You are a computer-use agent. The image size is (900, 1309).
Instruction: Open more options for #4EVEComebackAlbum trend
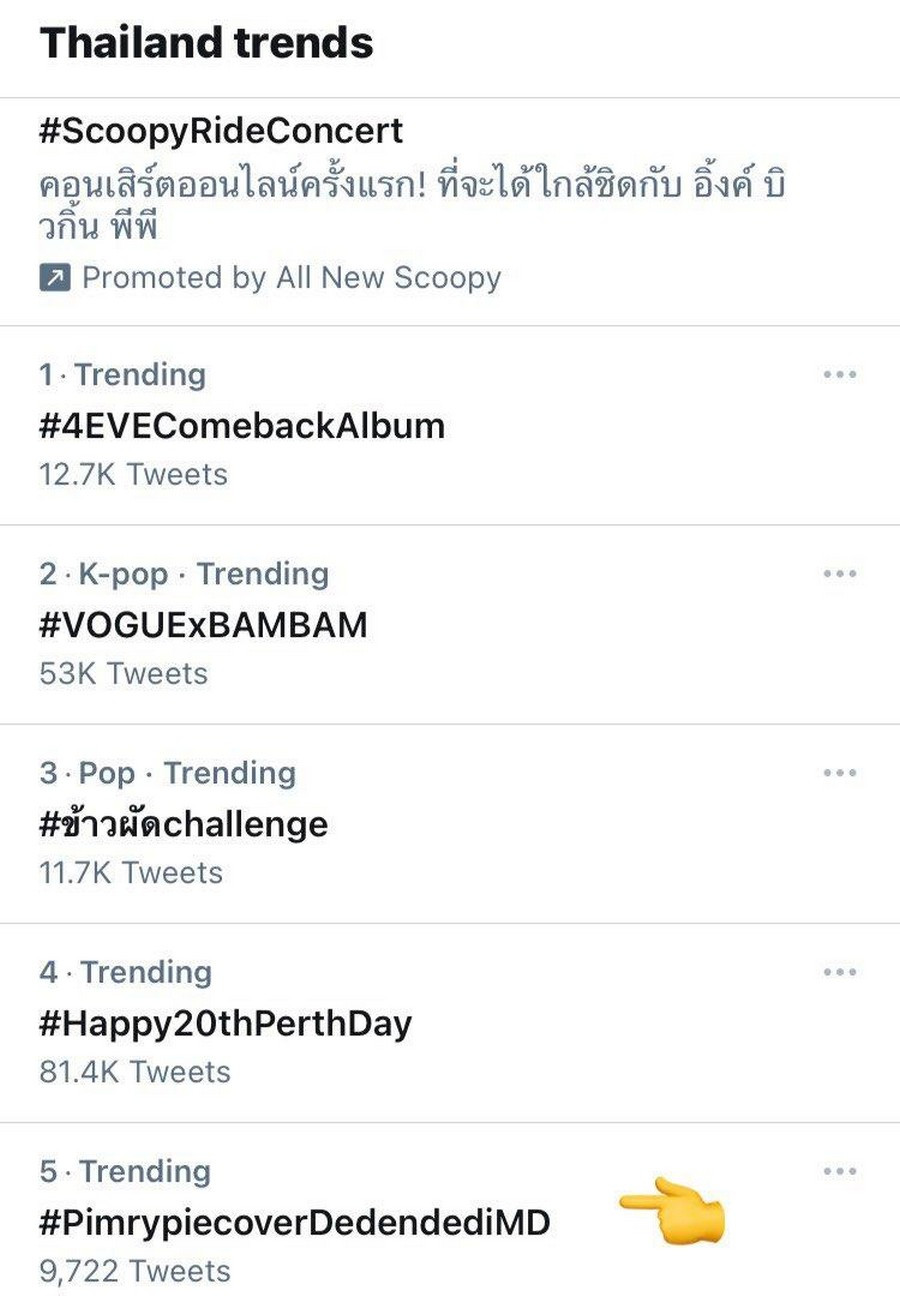839,375
